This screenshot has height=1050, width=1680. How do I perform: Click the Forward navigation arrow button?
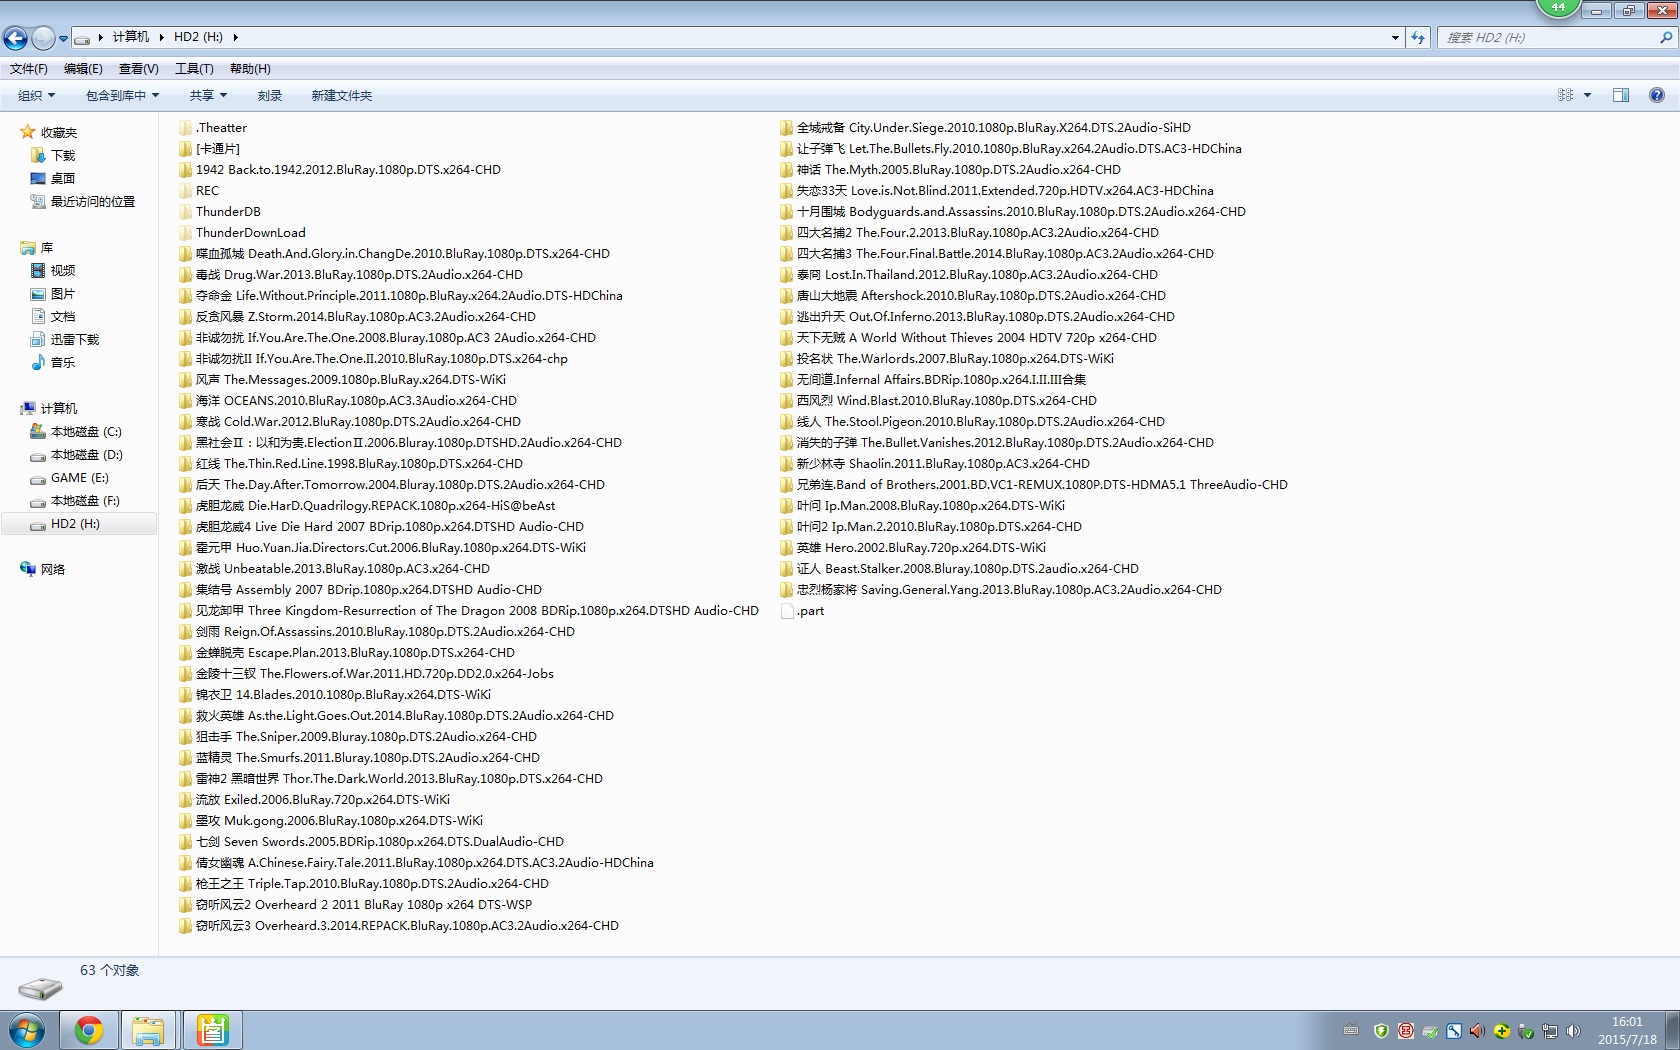[43, 38]
